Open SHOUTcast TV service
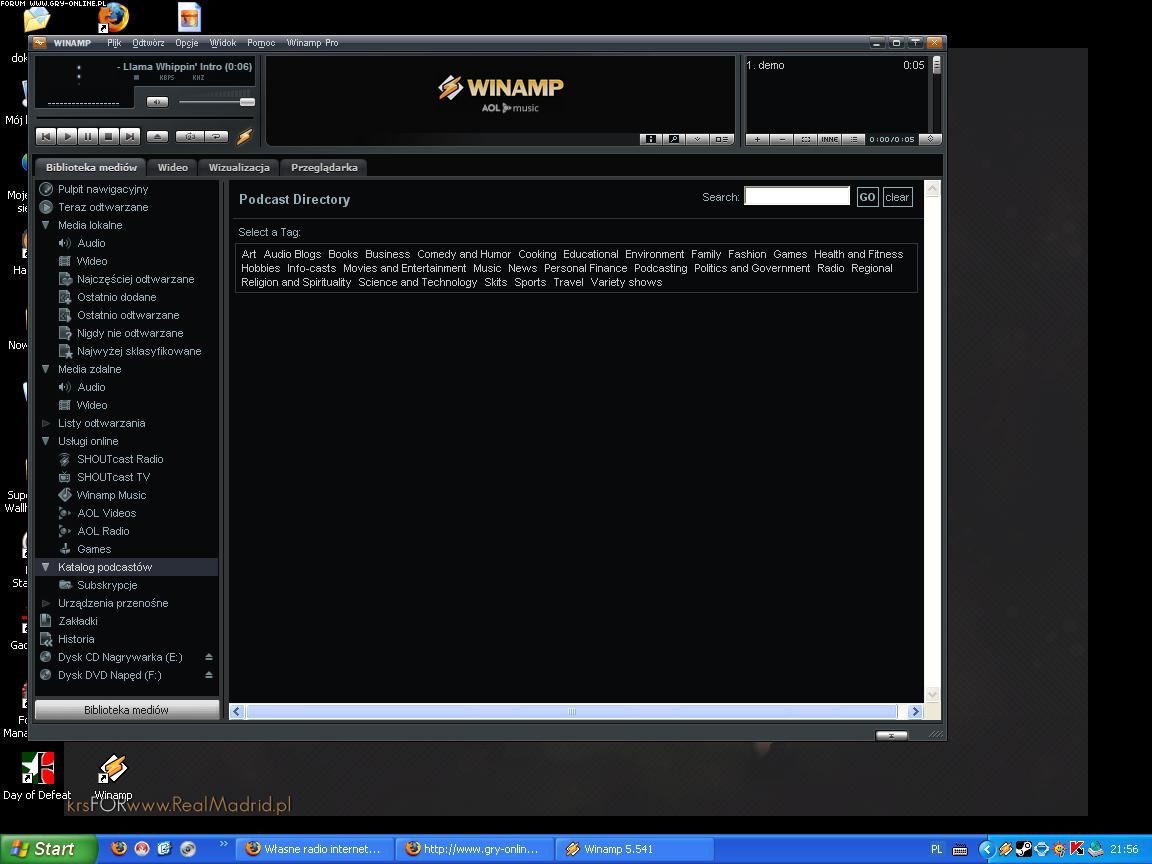Image resolution: width=1152 pixels, height=864 pixels. pyautogui.click(x=113, y=477)
